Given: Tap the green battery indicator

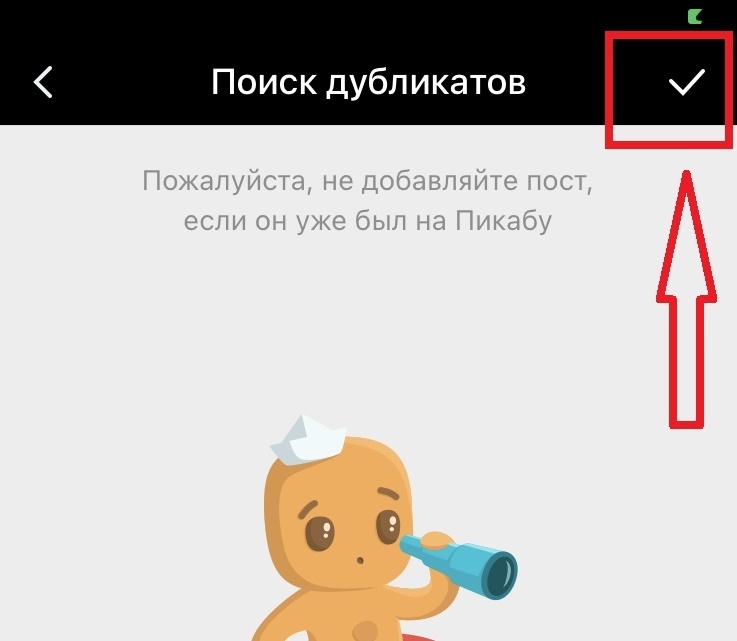Looking at the screenshot, I should click(695, 16).
